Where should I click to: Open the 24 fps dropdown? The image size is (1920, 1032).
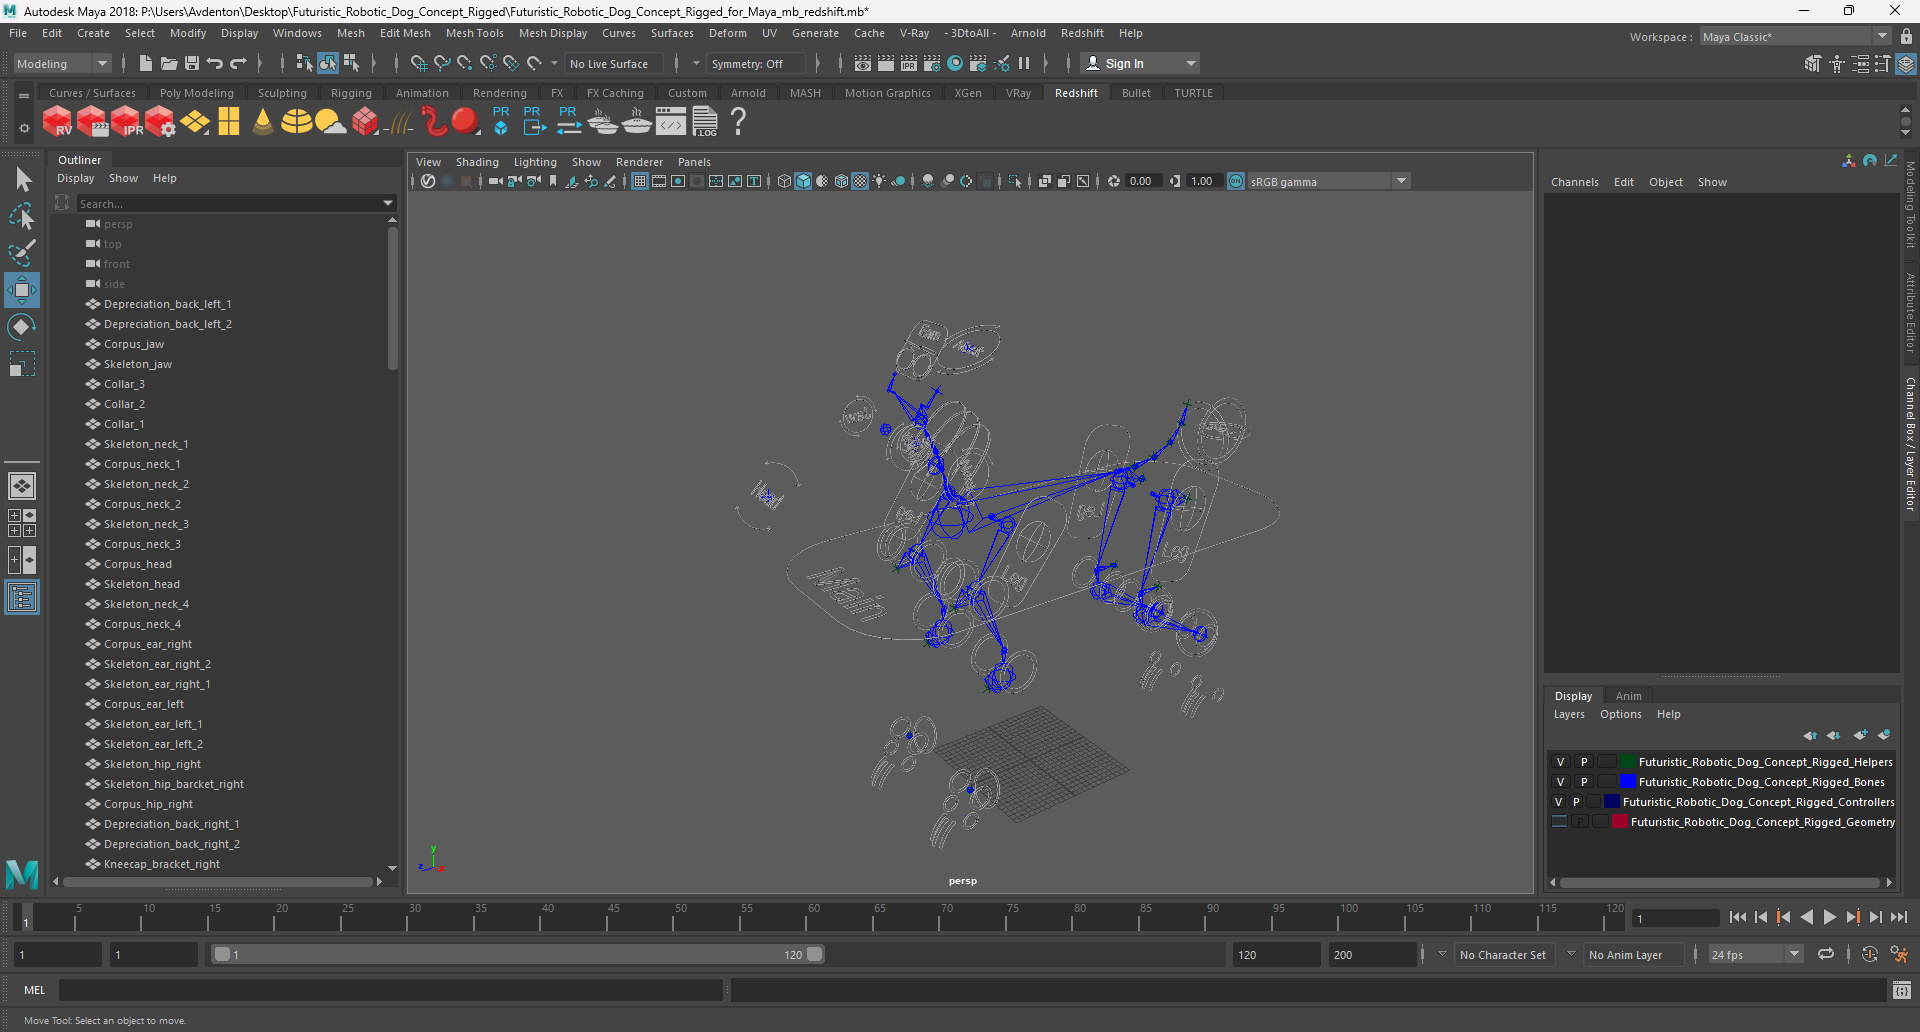[1755, 954]
